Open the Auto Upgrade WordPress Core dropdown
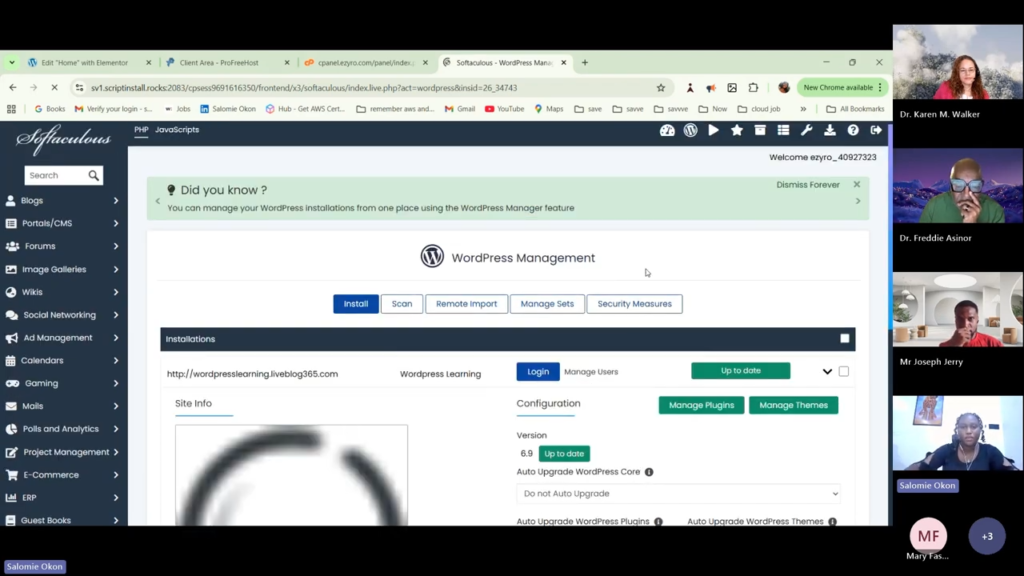 point(678,494)
